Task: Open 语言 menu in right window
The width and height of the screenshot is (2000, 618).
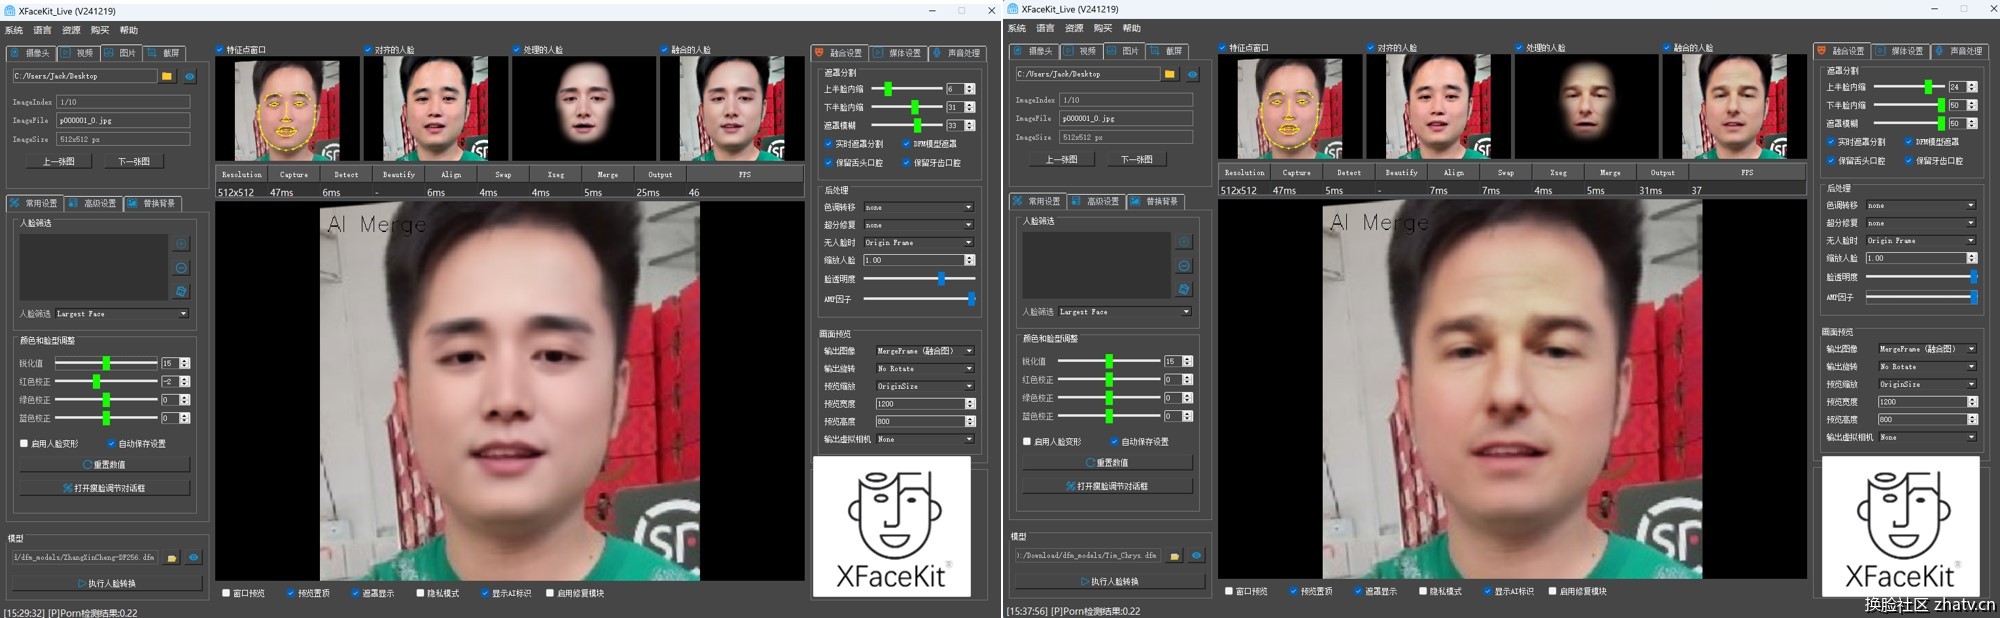Action: [x=1045, y=28]
